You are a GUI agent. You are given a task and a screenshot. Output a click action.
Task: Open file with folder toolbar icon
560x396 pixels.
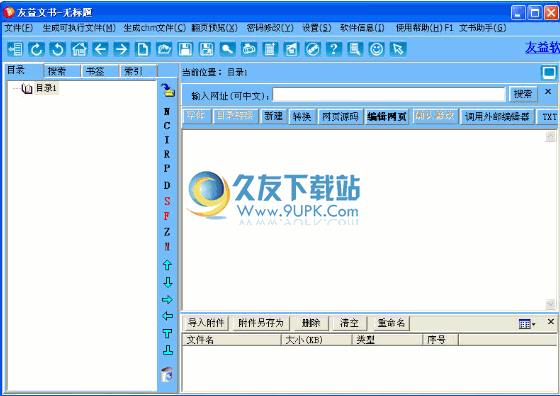[x=164, y=49]
